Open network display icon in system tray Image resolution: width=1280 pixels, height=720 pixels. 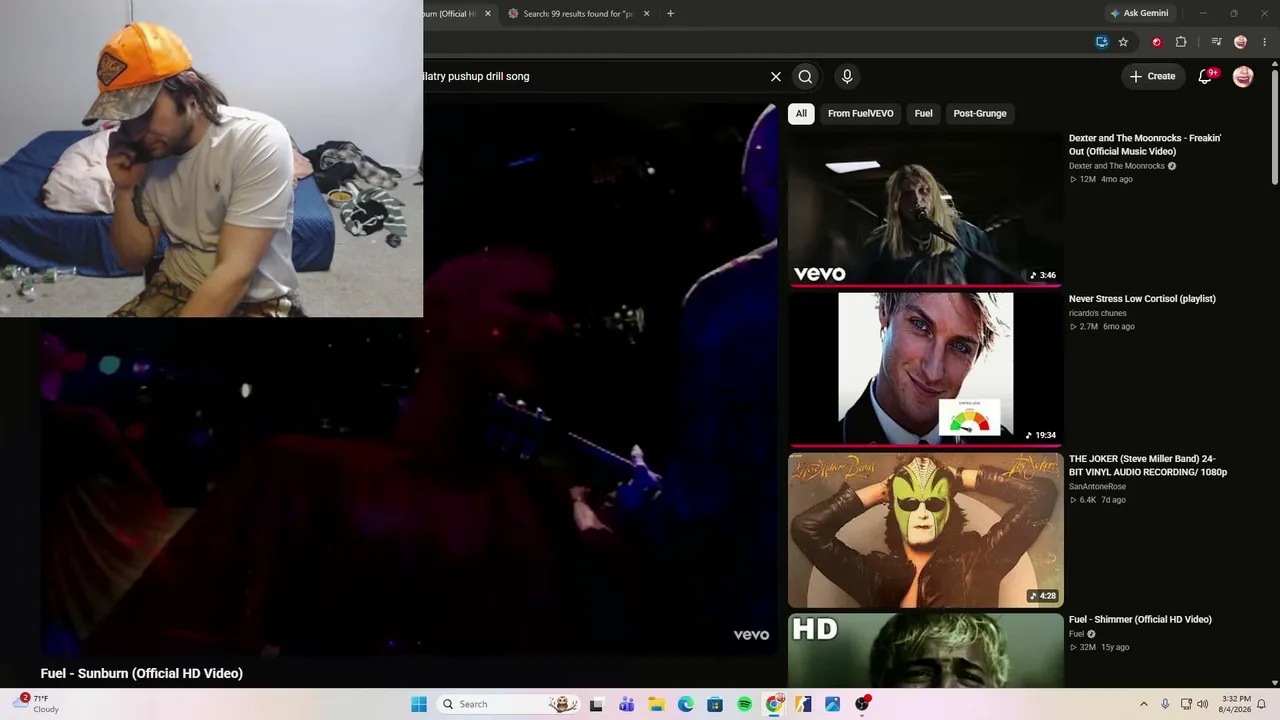pos(1186,704)
